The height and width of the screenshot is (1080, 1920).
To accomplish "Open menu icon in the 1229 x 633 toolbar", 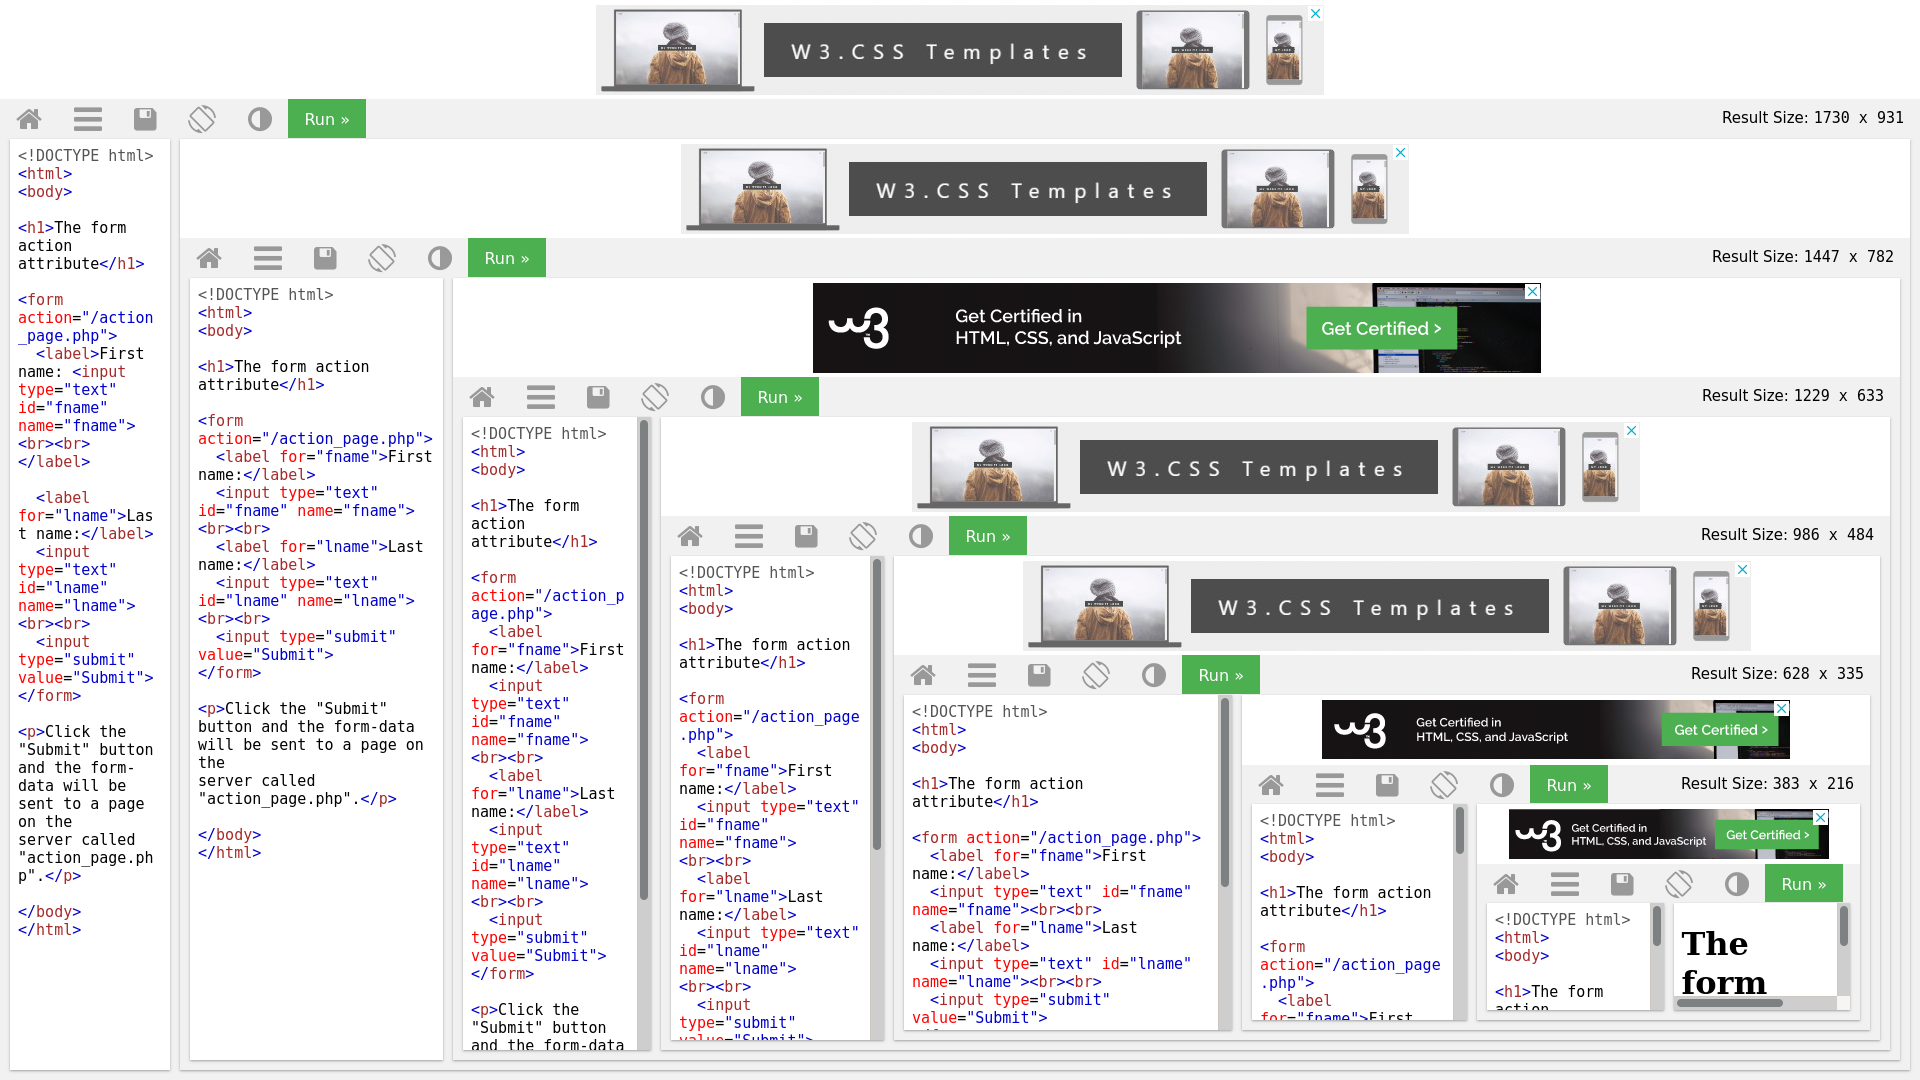I will [x=541, y=398].
